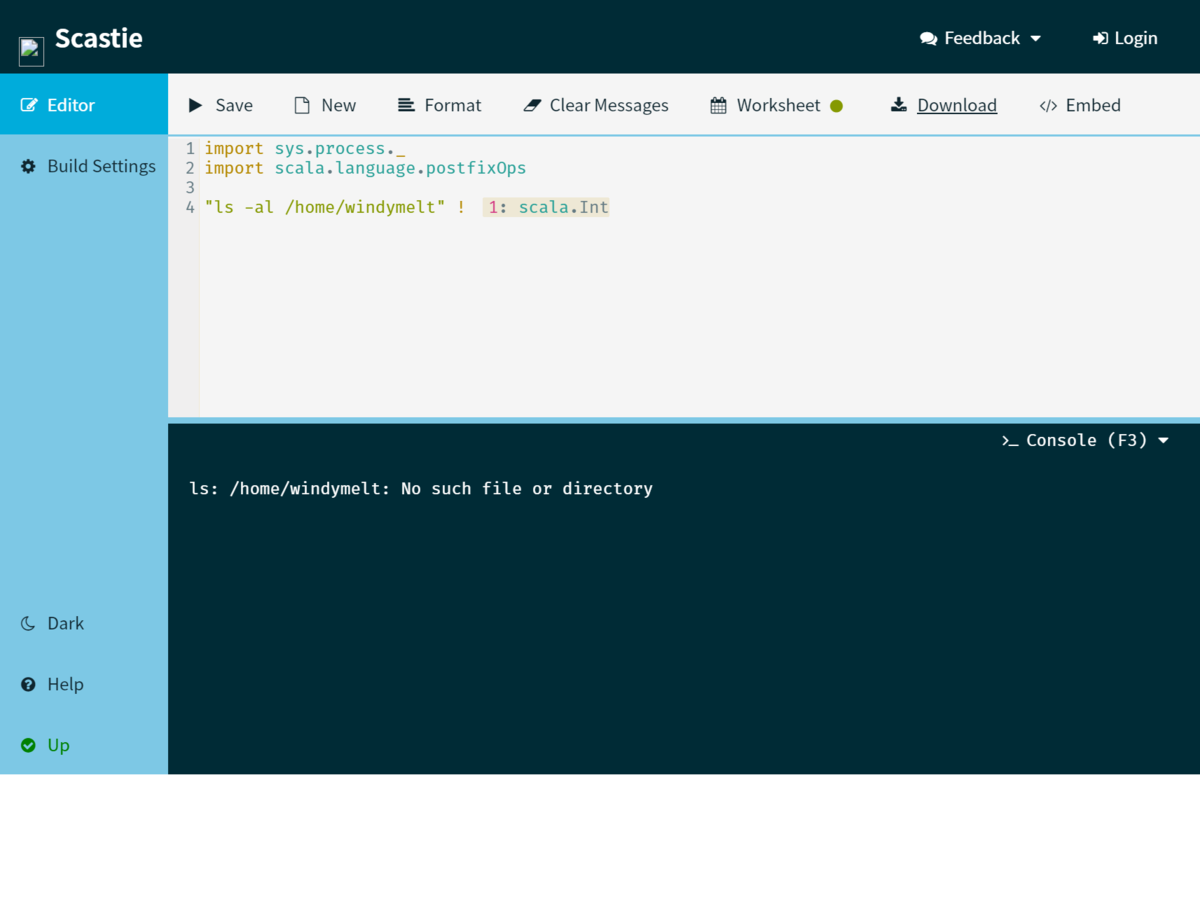
Task: Expand the Console (F3) chevron
Action: [x=1163, y=440]
